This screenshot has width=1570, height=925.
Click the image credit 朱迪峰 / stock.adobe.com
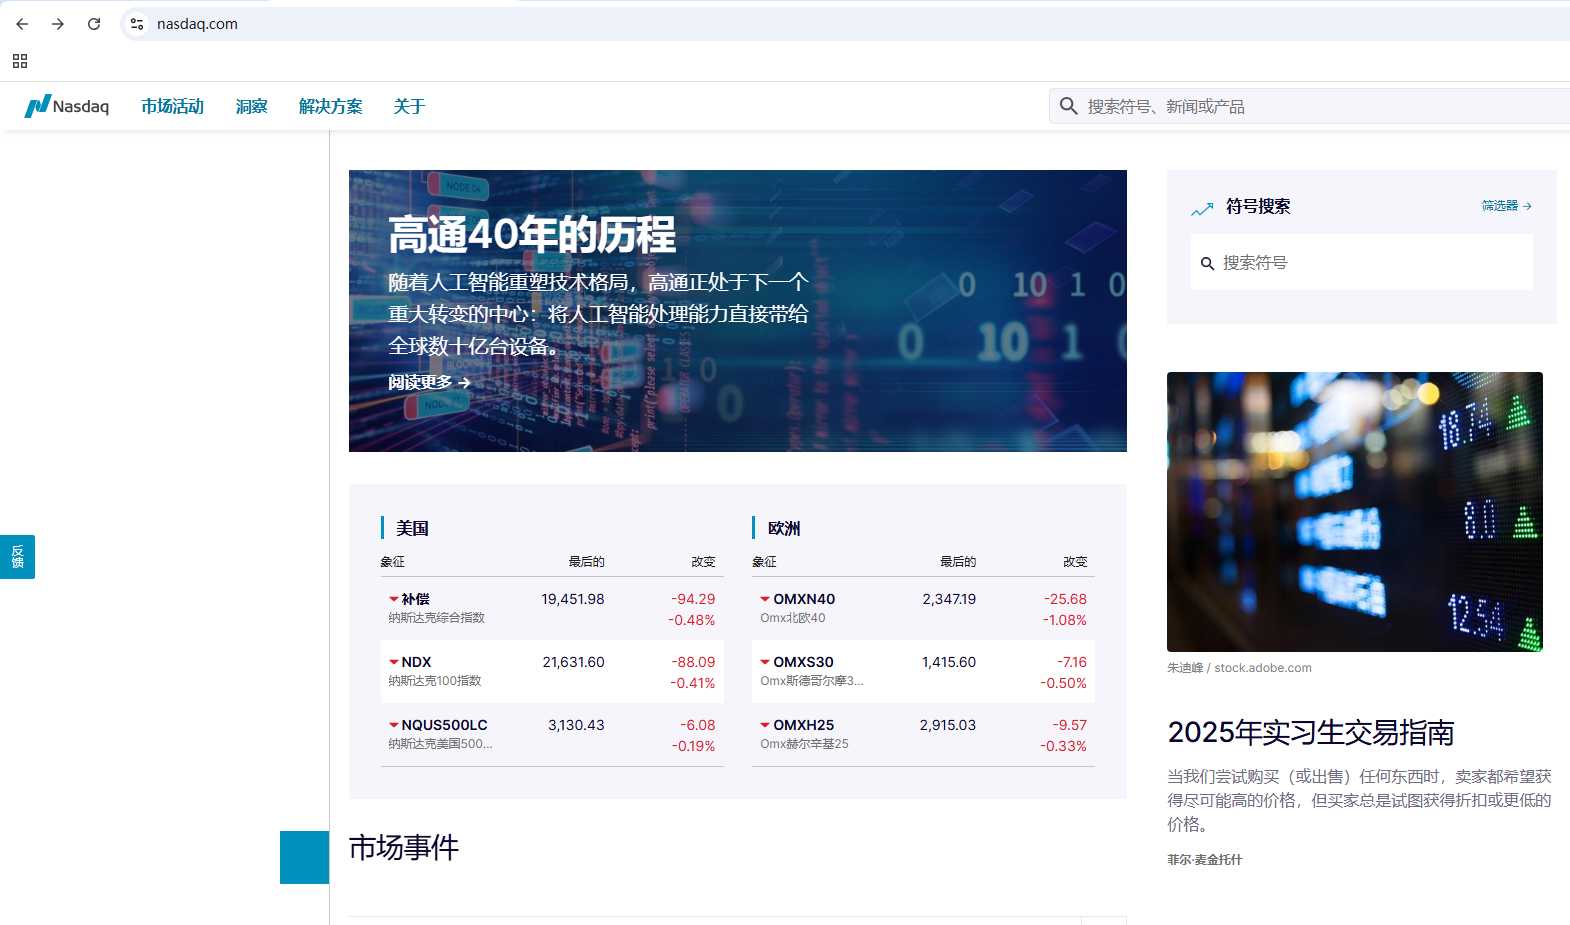(1239, 668)
